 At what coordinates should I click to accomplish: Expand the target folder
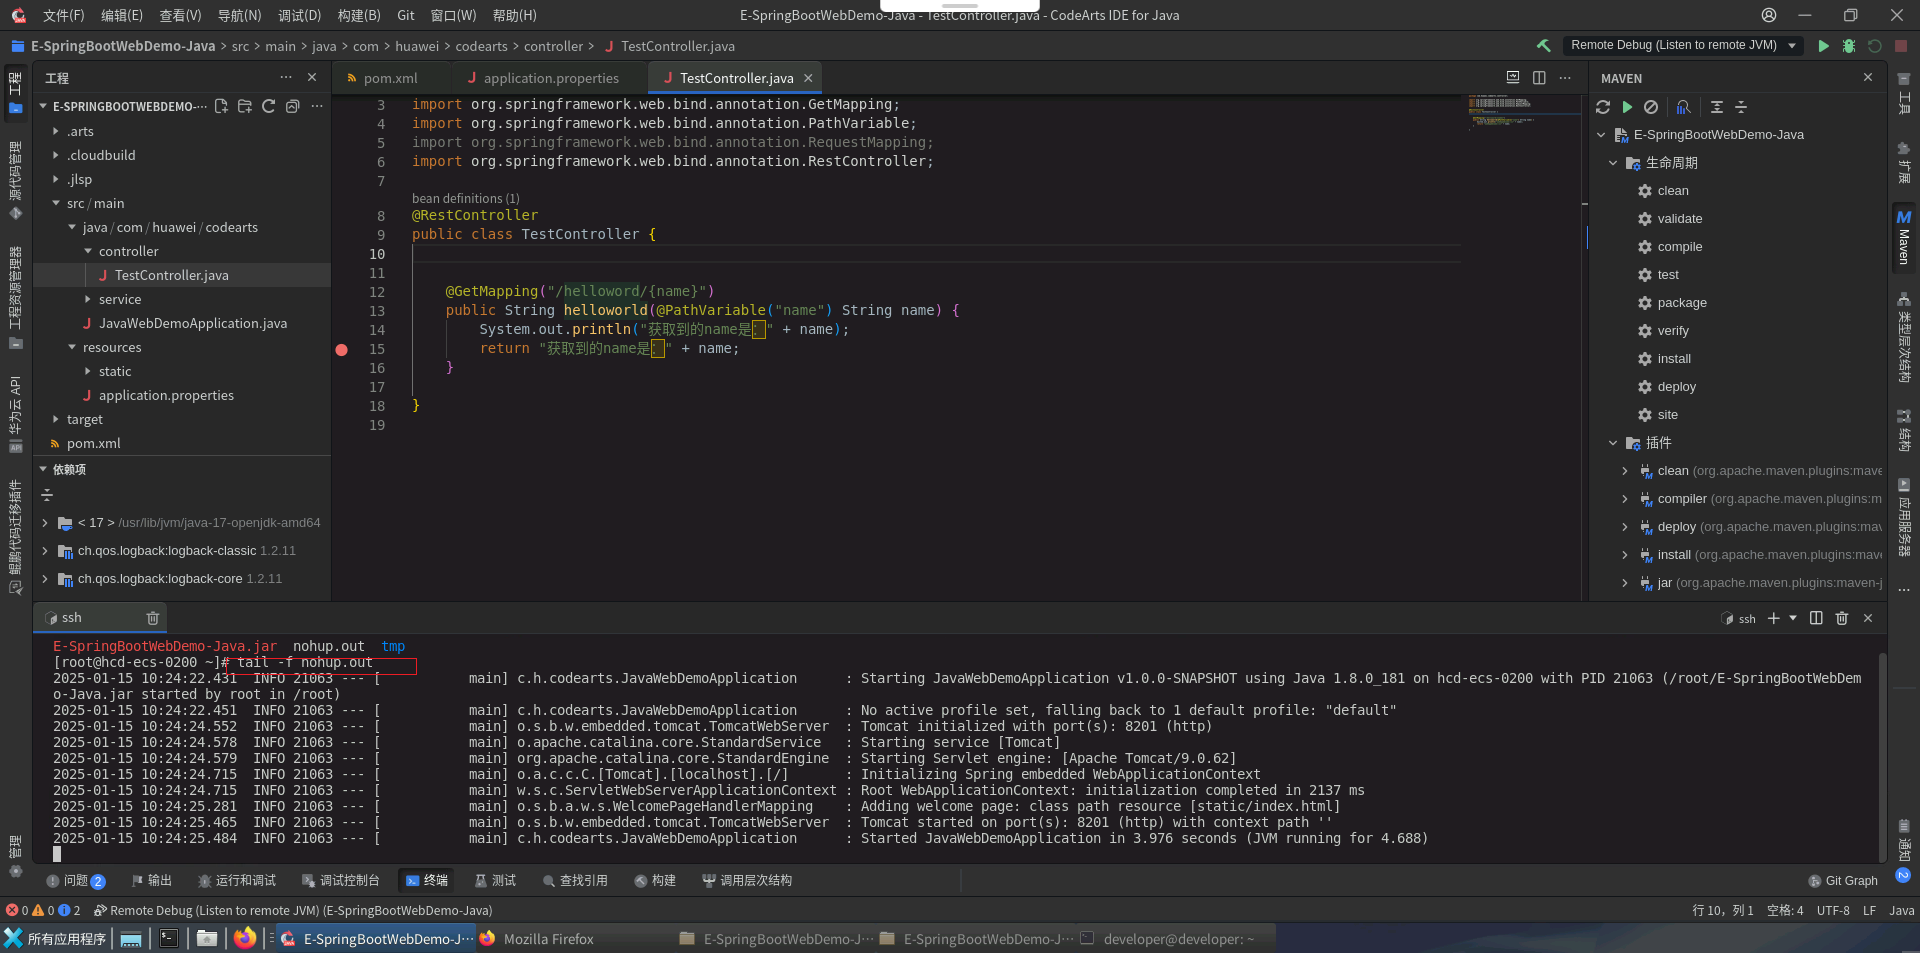pos(56,419)
